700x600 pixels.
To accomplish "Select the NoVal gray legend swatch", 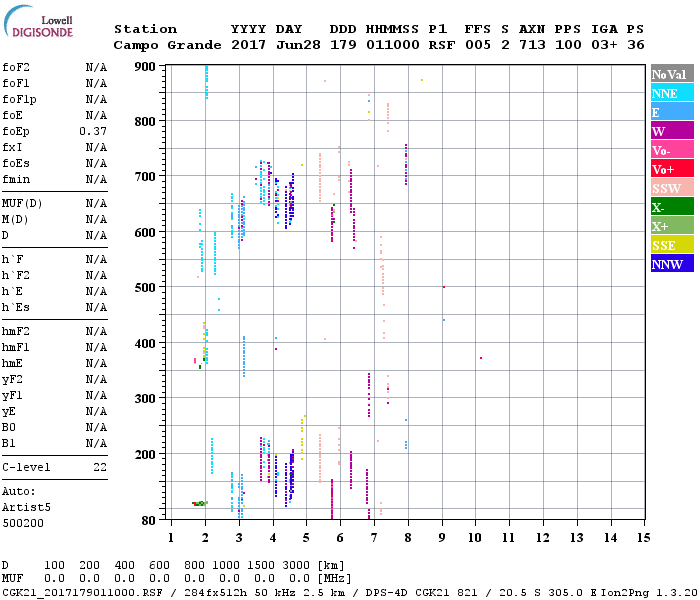I will click(x=671, y=75).
